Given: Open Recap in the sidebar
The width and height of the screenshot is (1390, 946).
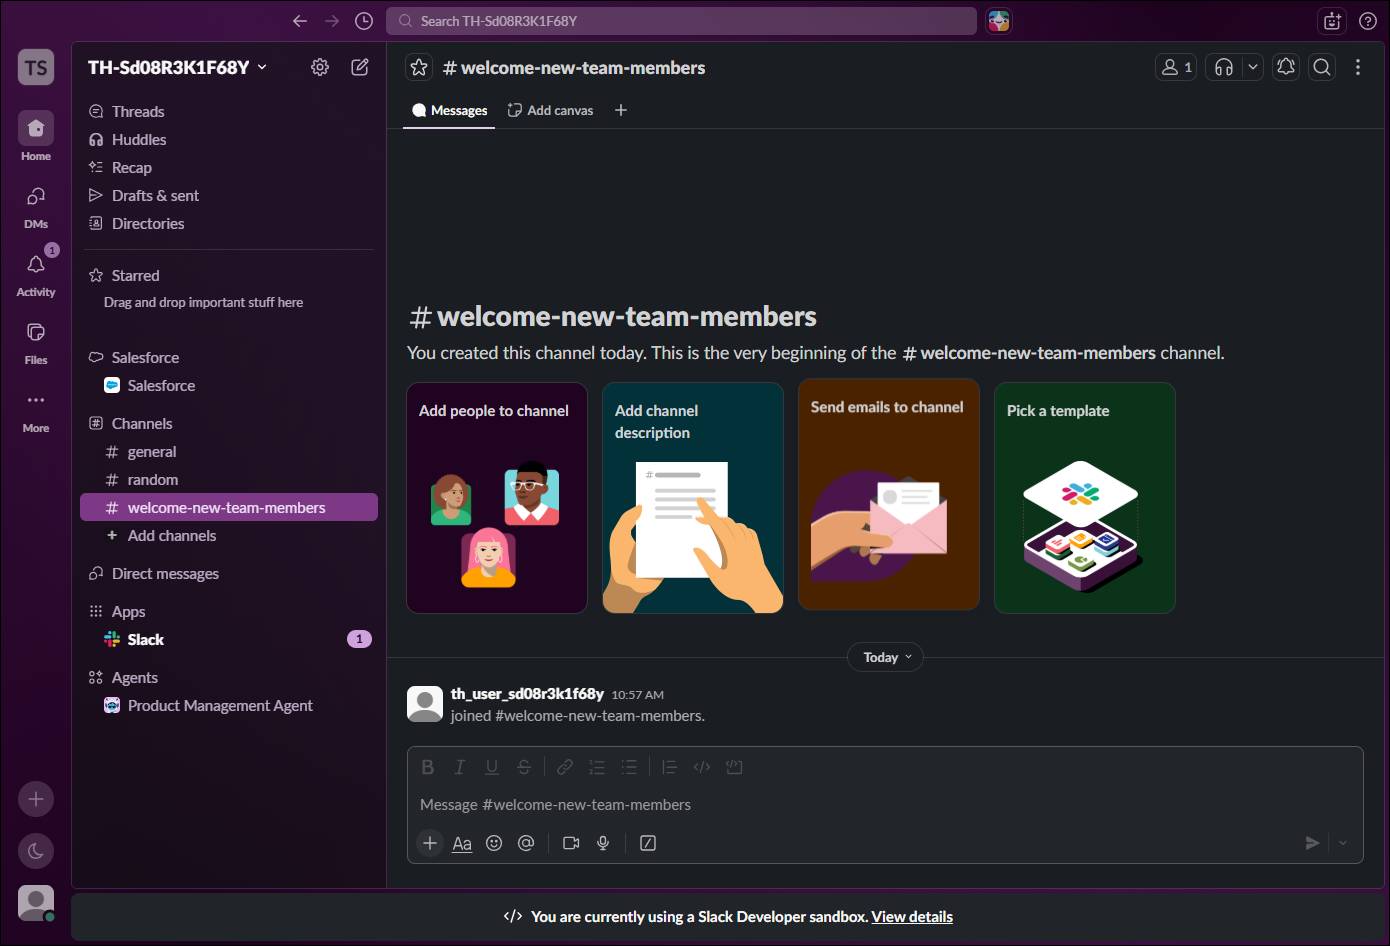Looking at the screenshot, I should (229, 167).
